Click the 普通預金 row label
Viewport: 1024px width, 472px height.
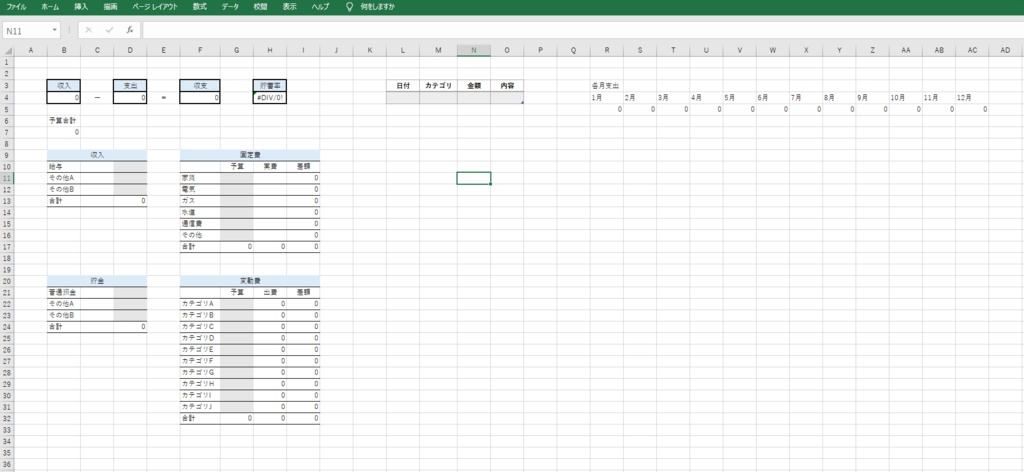pyautogui.click(x=64, y=292)
